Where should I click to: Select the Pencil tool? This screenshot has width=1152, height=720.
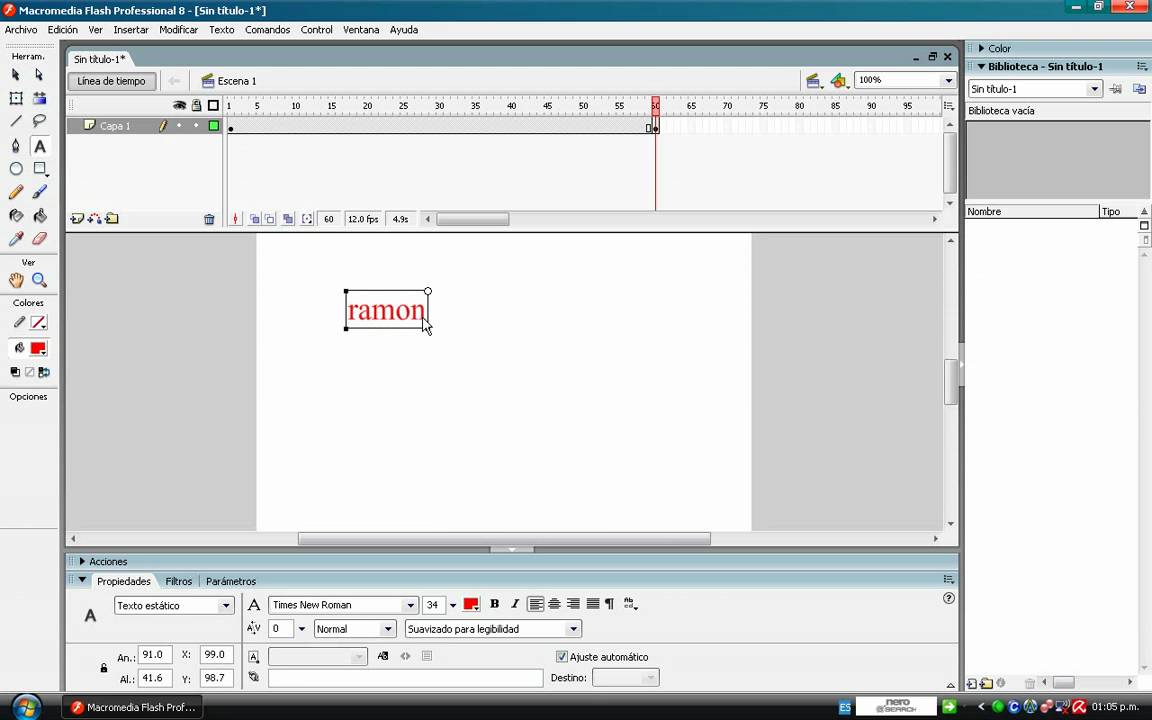click(16, 192)
